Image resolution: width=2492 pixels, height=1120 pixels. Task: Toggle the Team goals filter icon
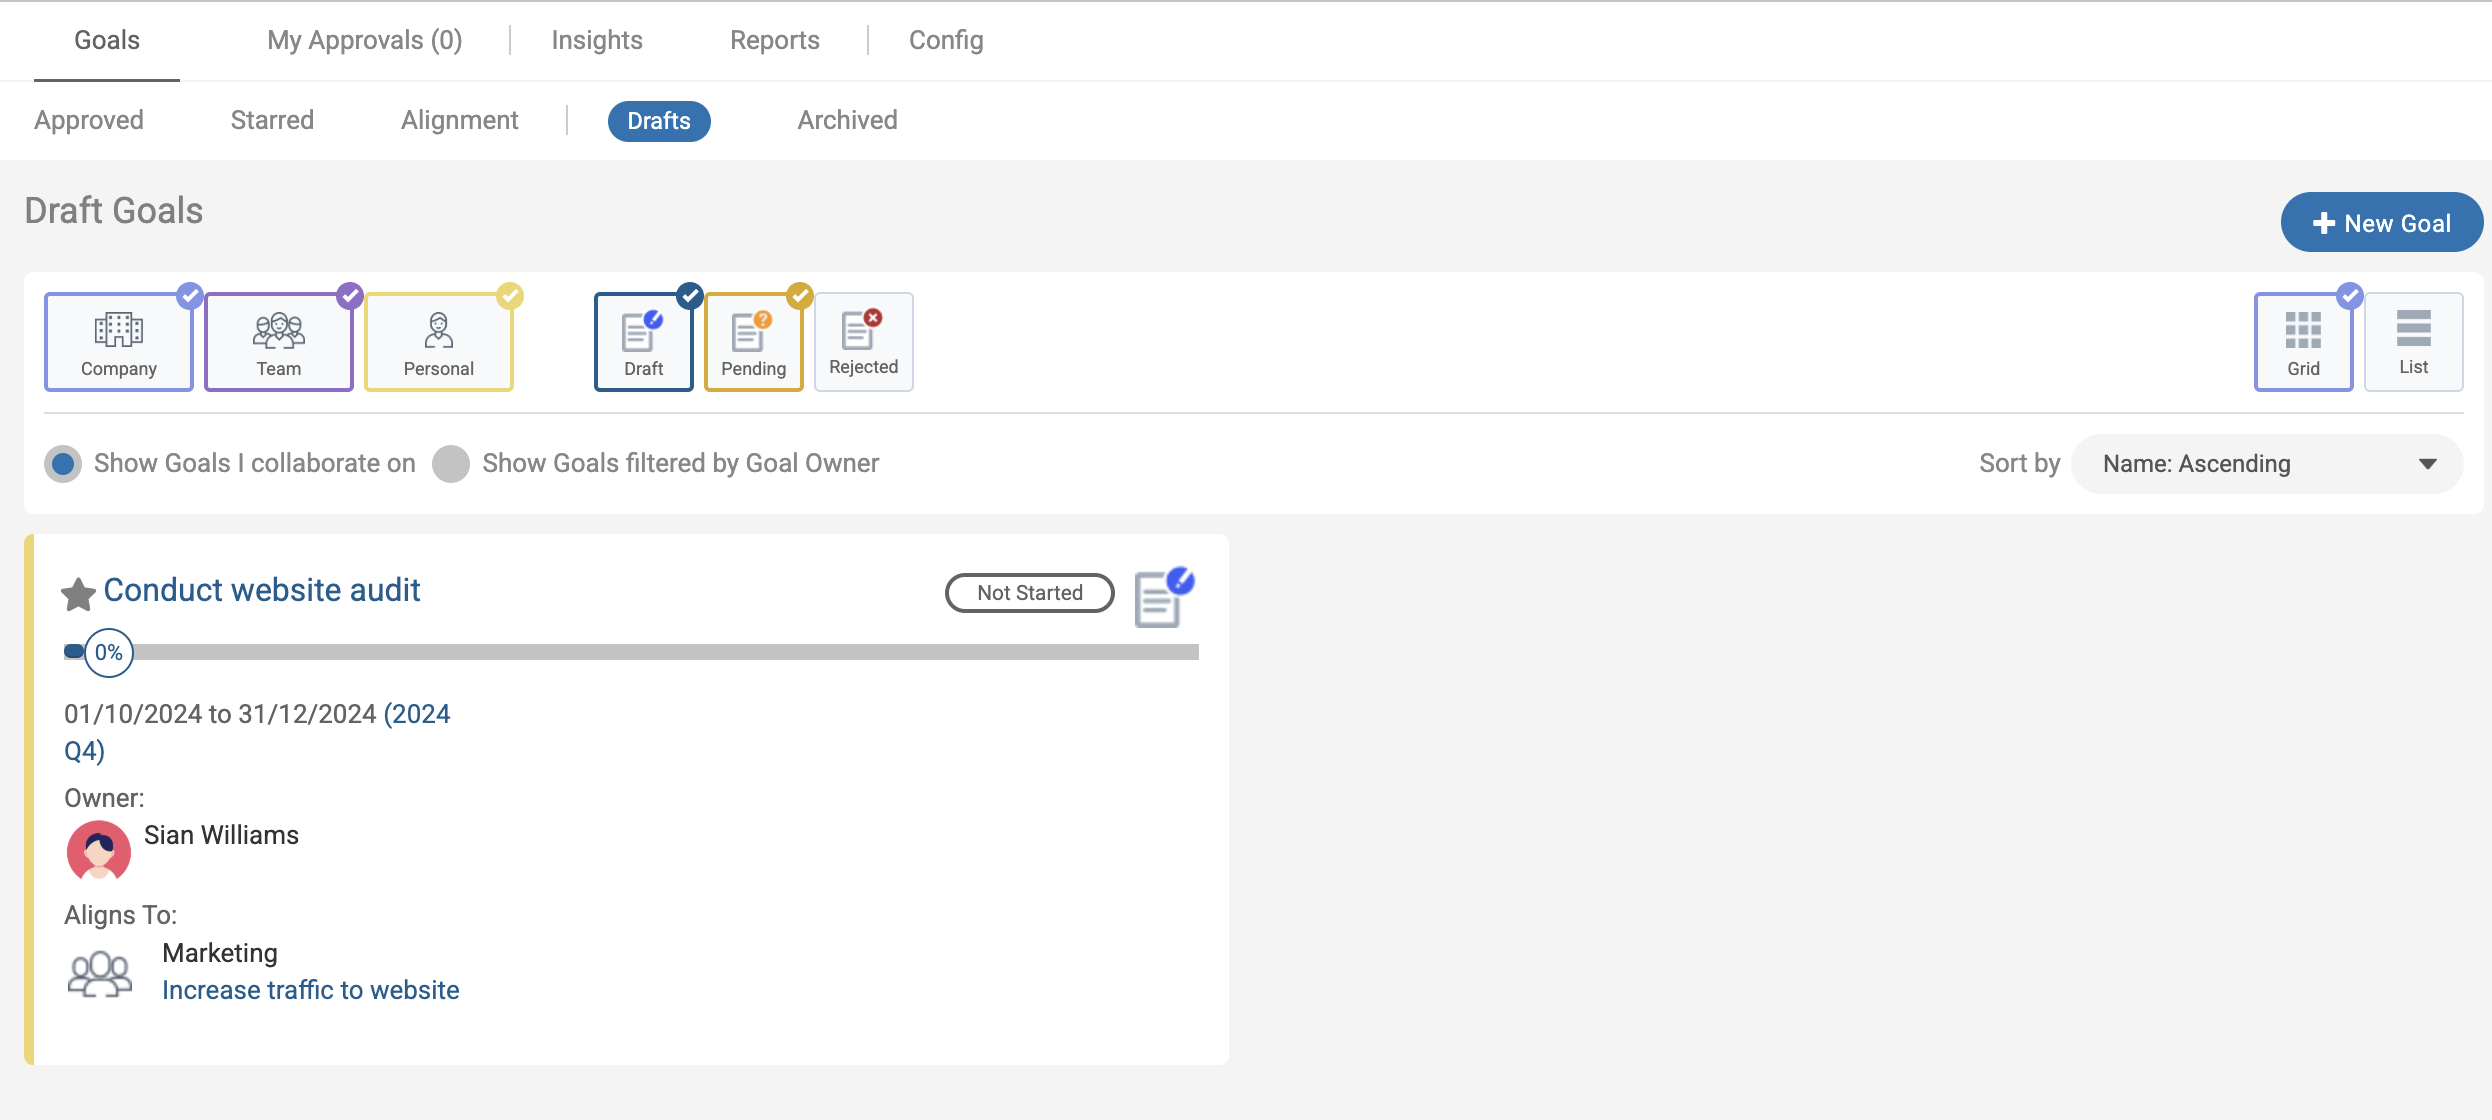pos(278,341)
